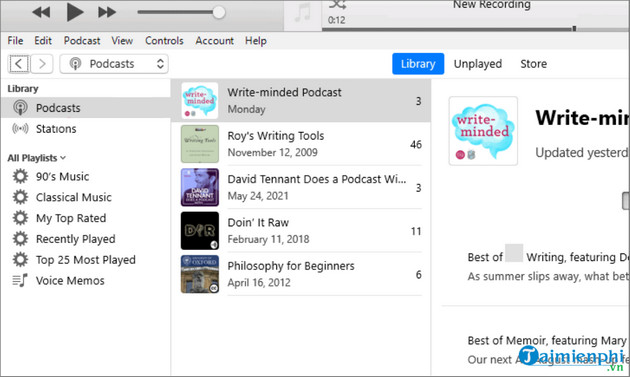Open the Help menu
The height and width of the screenshot is (377, 630).
point(256,41)
